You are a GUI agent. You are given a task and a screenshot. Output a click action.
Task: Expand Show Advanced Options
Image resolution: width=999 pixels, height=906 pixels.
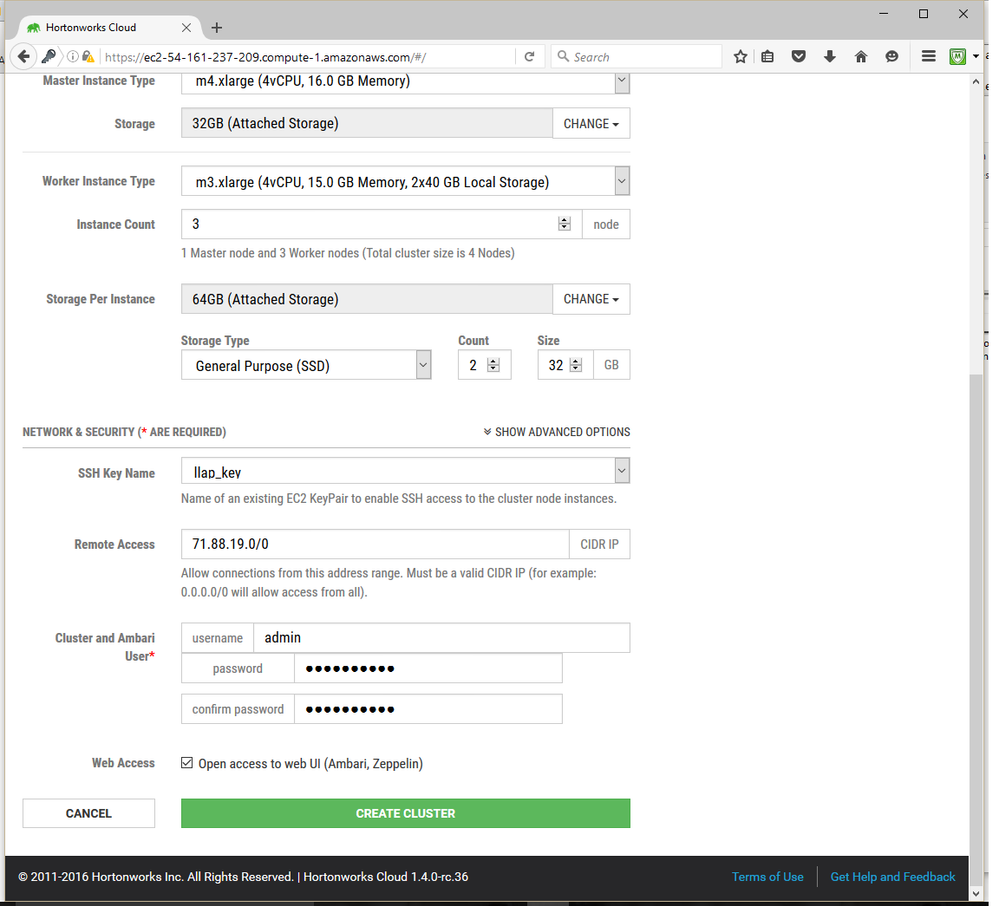tap(555, 432)
